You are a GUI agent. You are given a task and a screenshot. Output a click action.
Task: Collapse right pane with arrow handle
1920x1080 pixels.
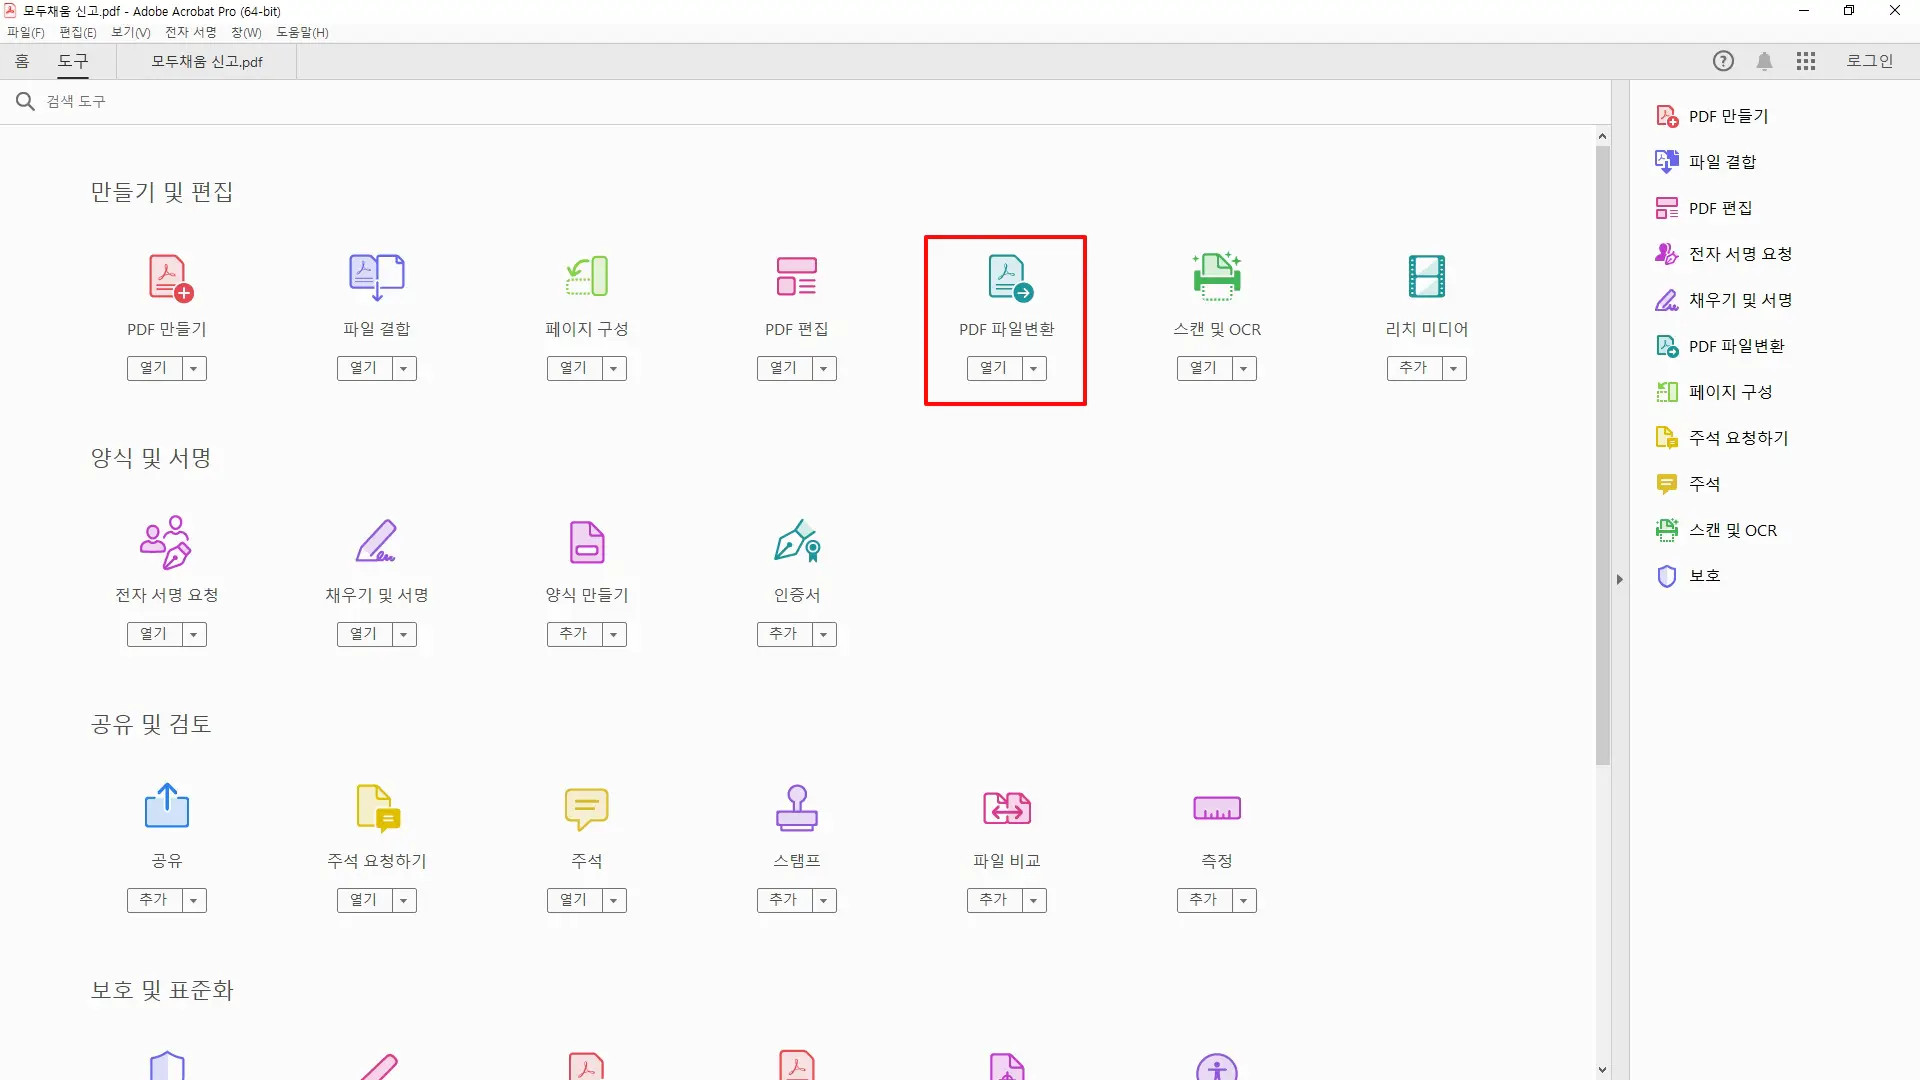point(1620,579)
